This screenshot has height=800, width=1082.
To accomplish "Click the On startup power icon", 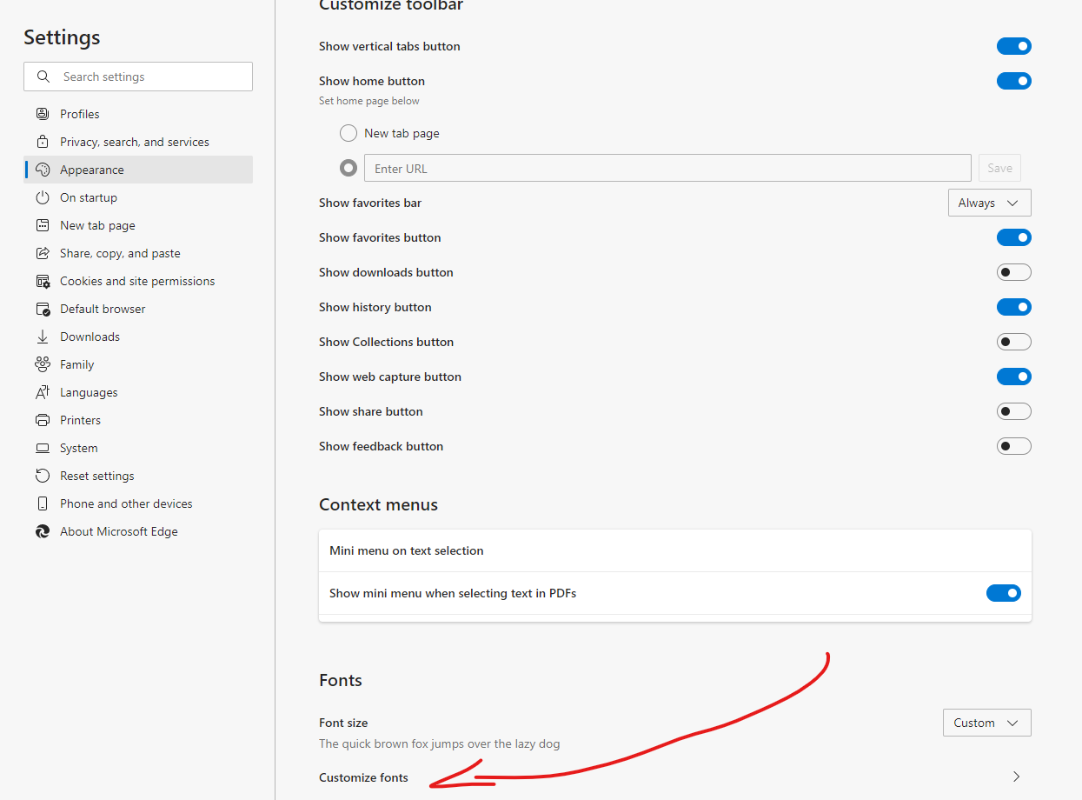I will click(42, 198).
